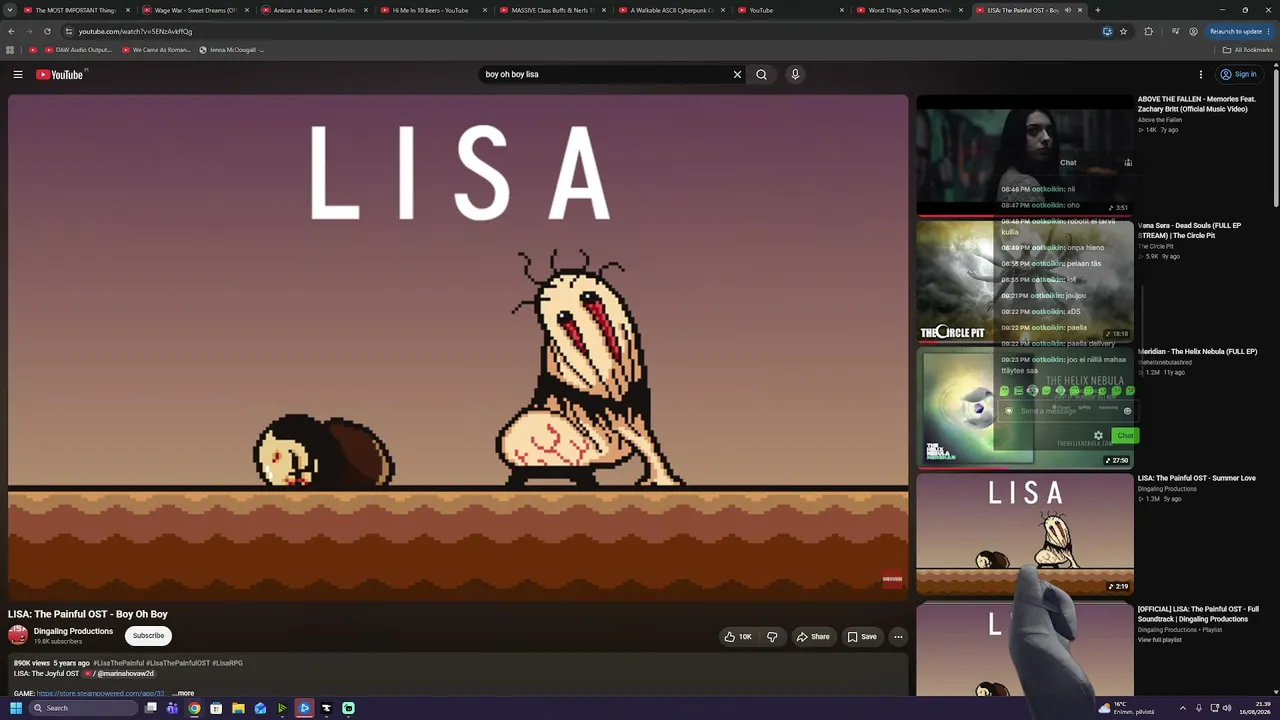
Task: Like the video with thumbs up
Action: 738,637
